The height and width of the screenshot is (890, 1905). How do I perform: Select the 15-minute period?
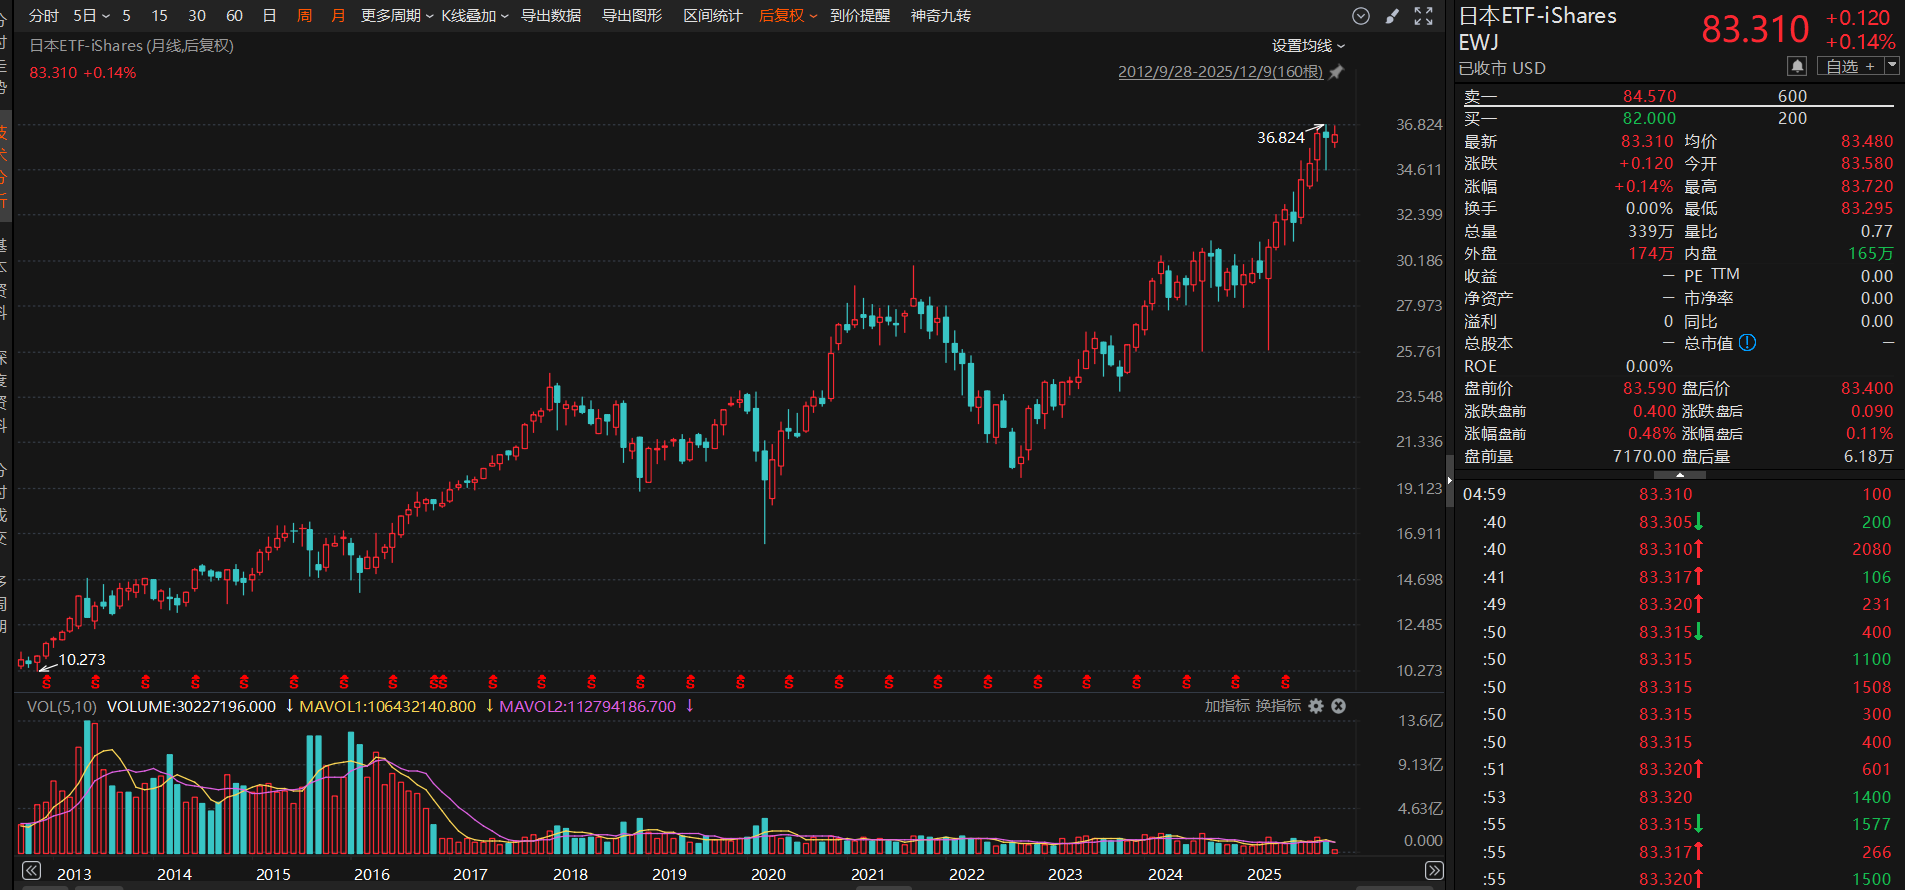point(160,16)
